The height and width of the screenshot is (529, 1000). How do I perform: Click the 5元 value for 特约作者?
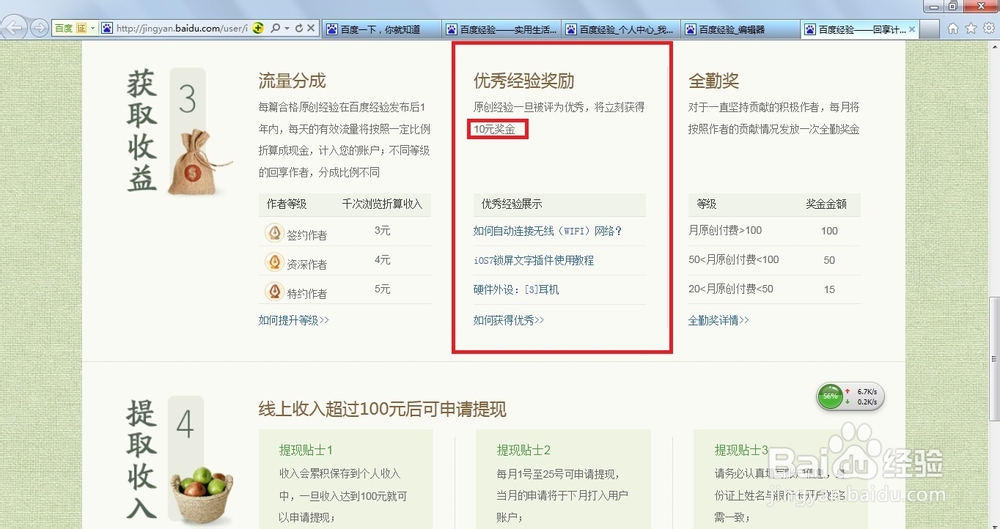[x=382, y=289]
